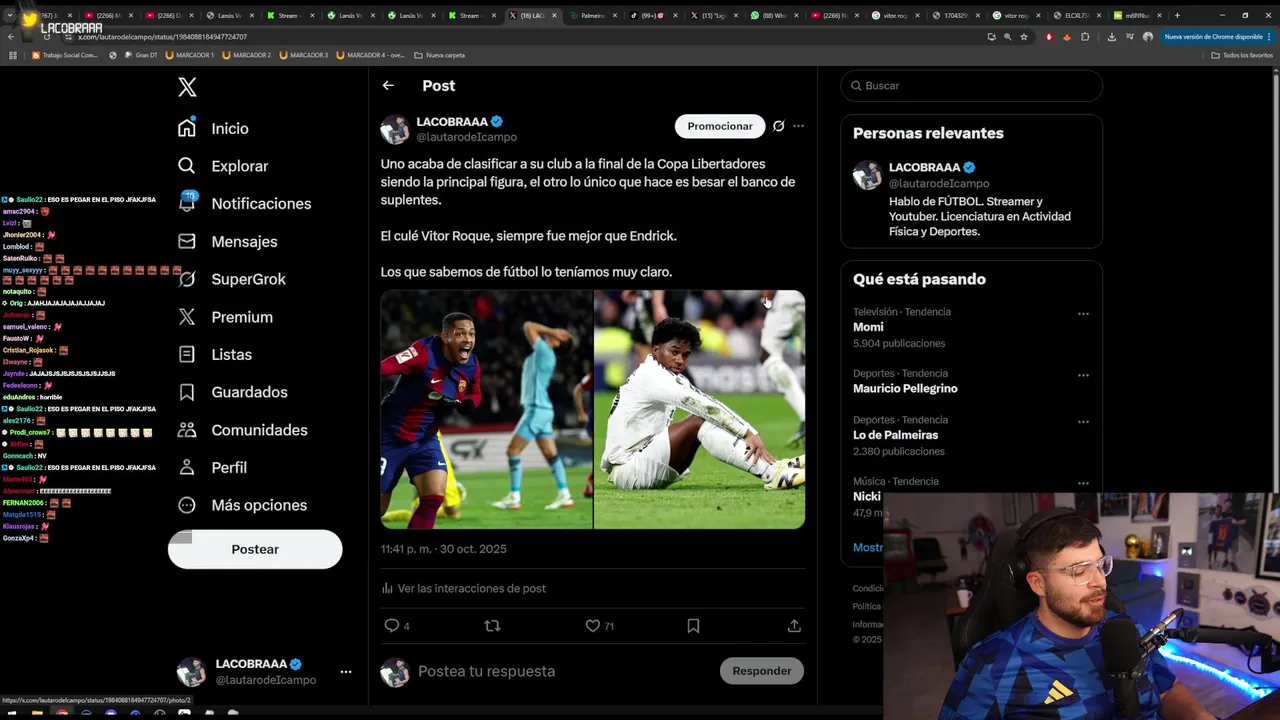The image size is (1280, 720).
Task: Open more options for Lo de Palmeiras
Action: click(1083, 422)
